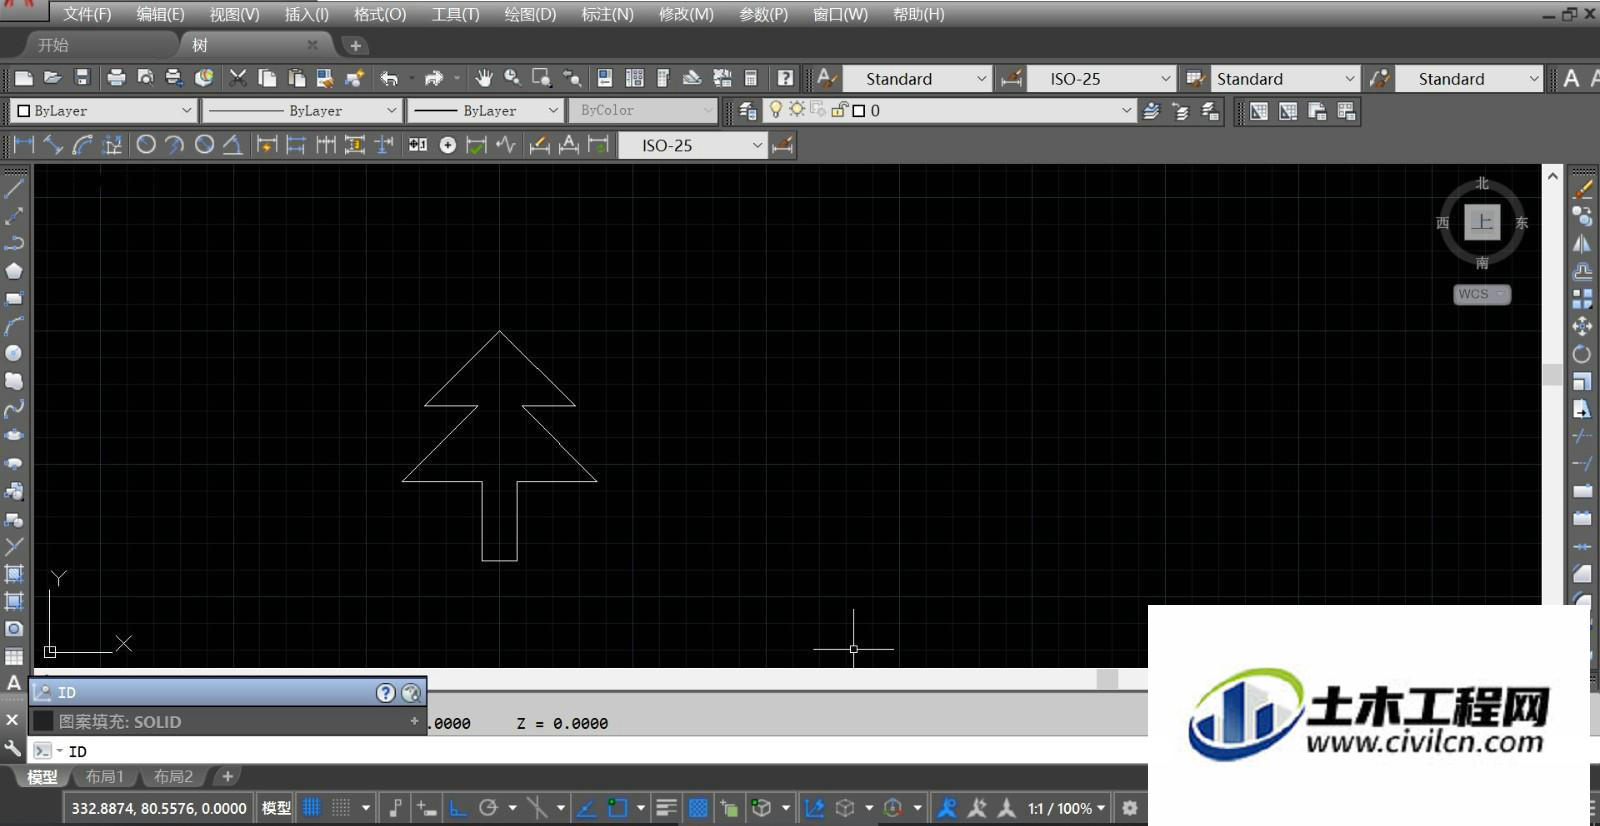Click the Rotate modify tool
The image size is (1600, 826).
1582,353
